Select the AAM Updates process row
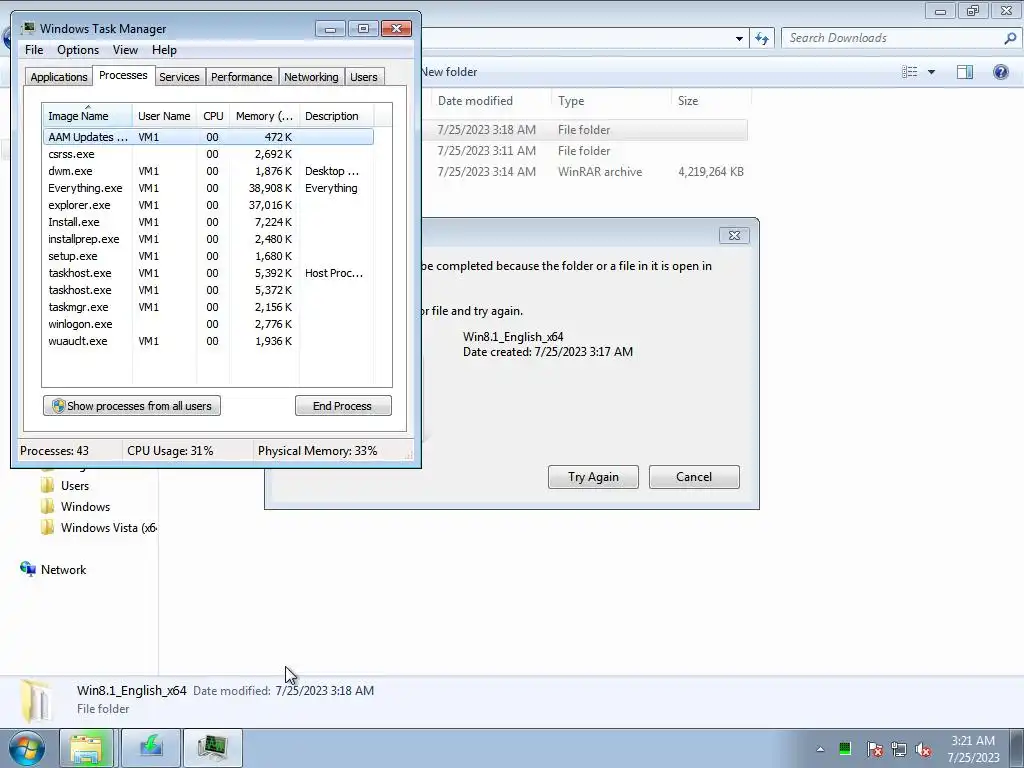Screen dimensions: 1024x768 tap(208, 137)
